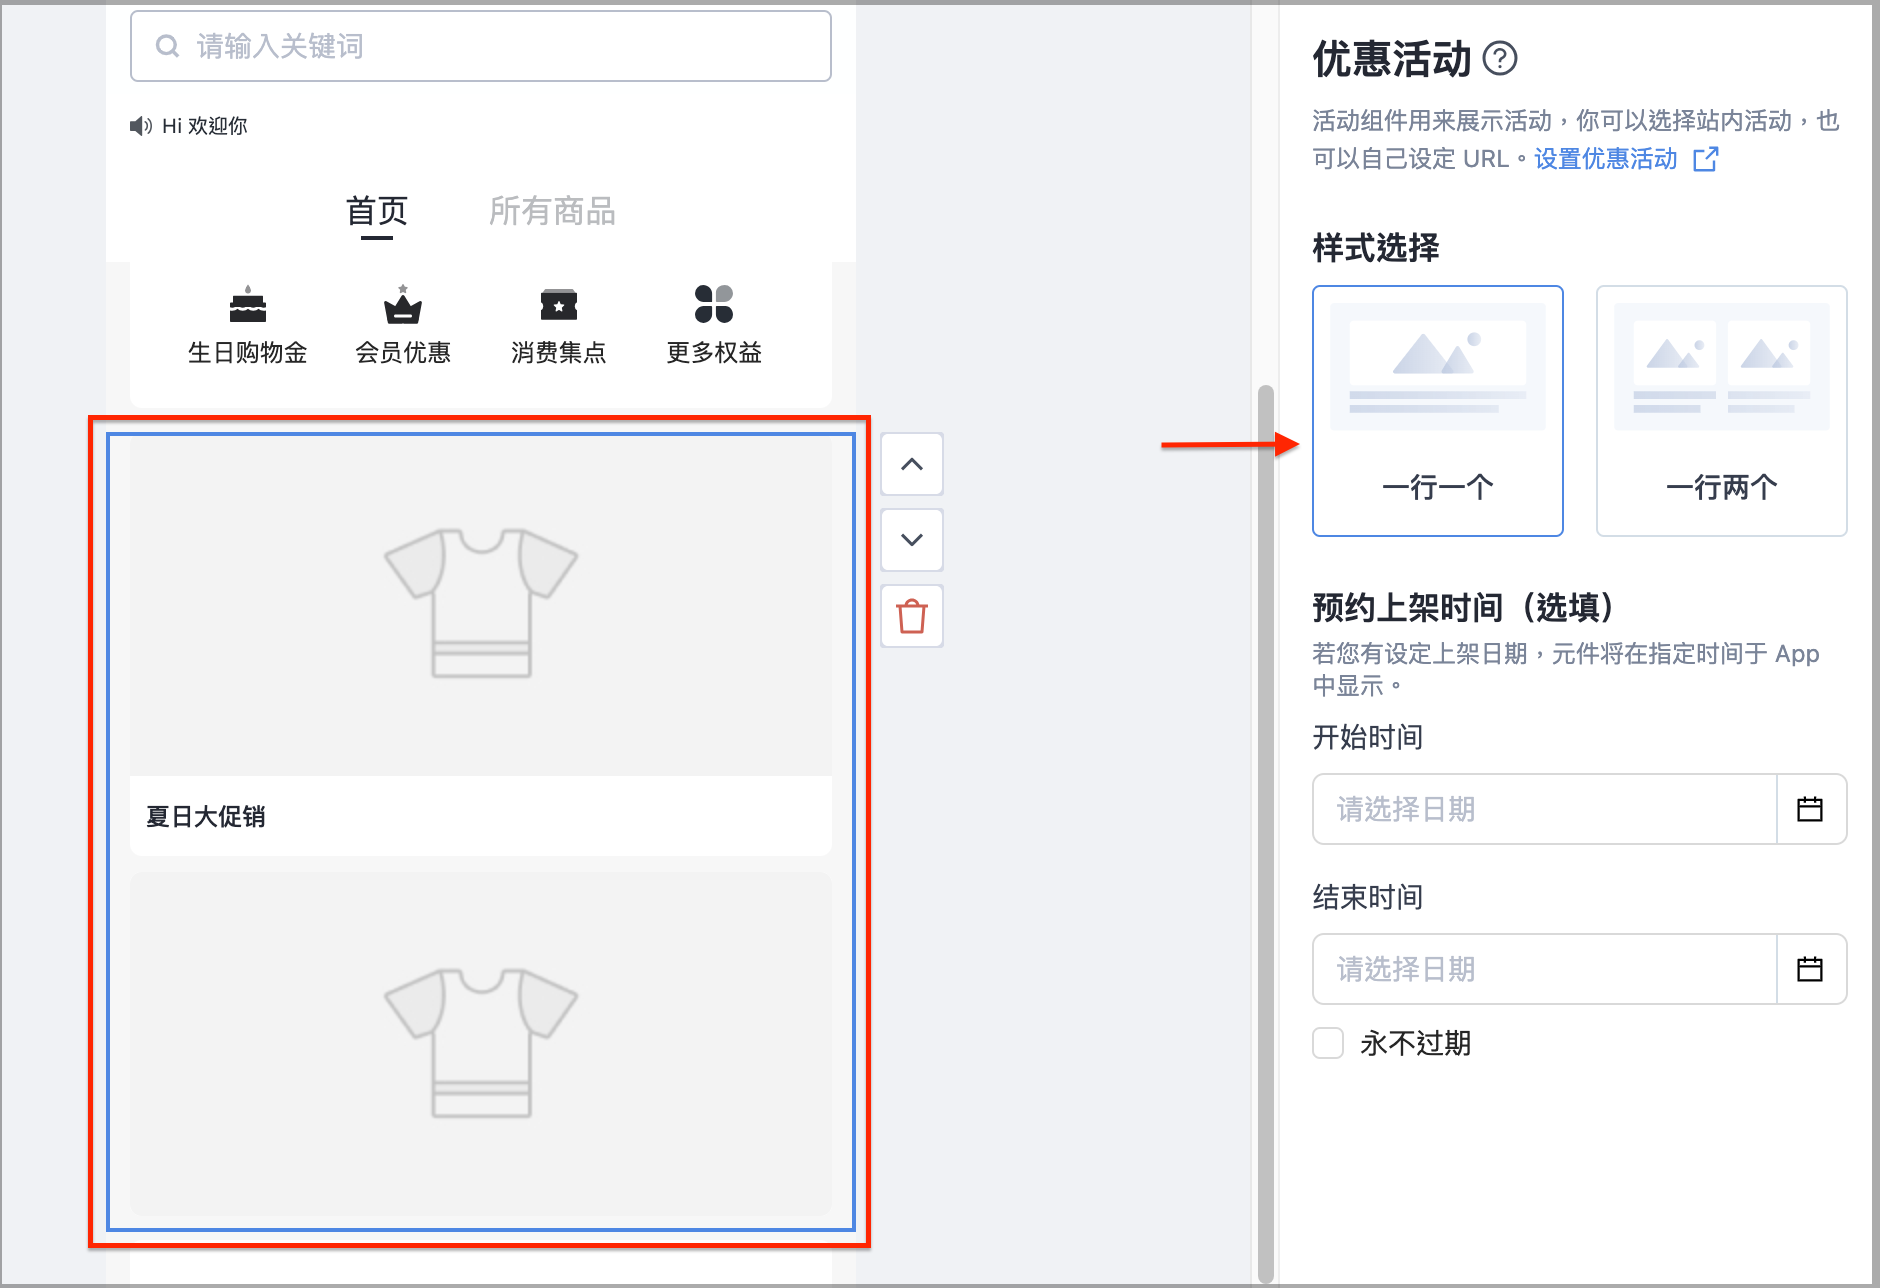Screen dimensions: 1880x1288
Task: Click the settings panel vertical scrollbar
Action: [1266, 834]
